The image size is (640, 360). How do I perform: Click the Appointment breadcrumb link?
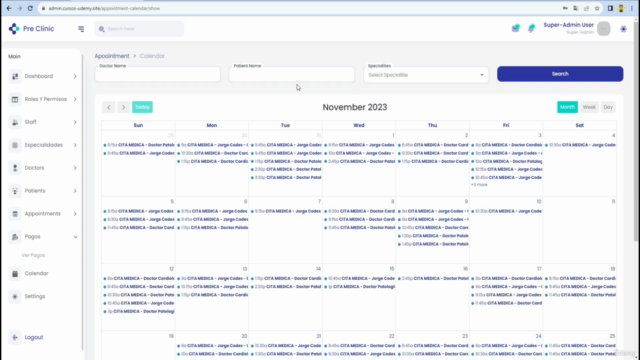pyautogui.click(x=112, y=56)
